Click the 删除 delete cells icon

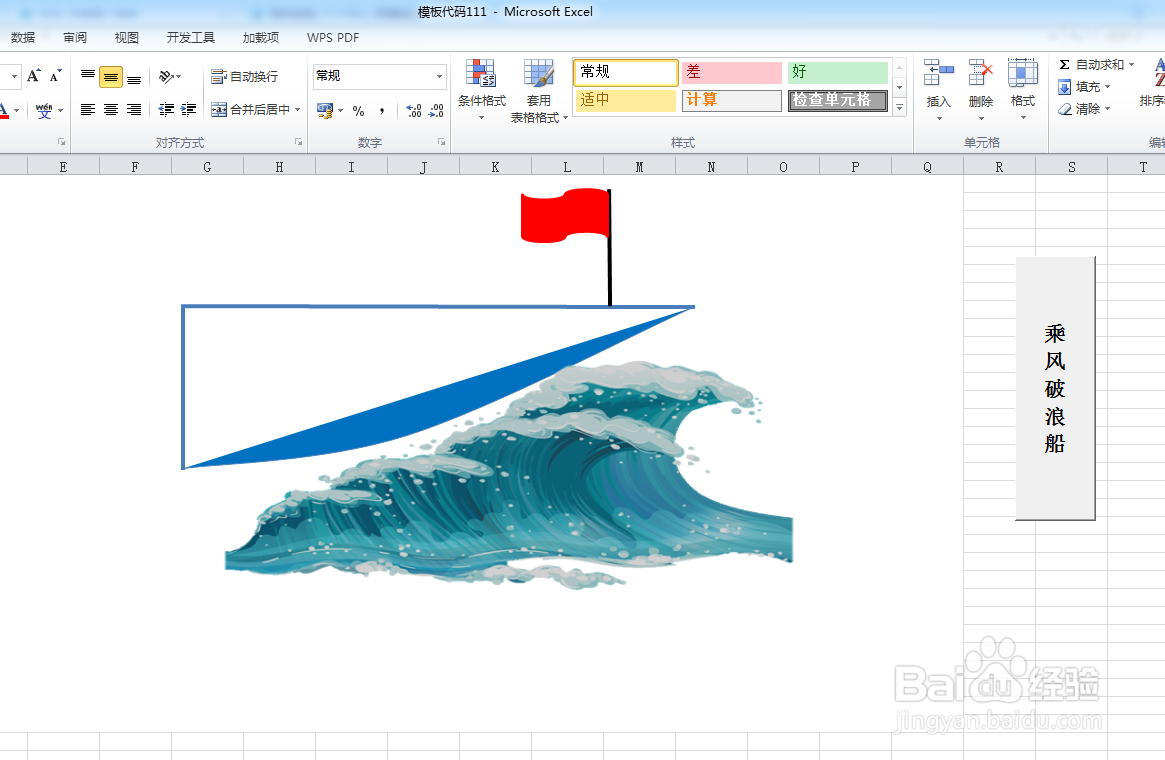[x=981, y=74]
